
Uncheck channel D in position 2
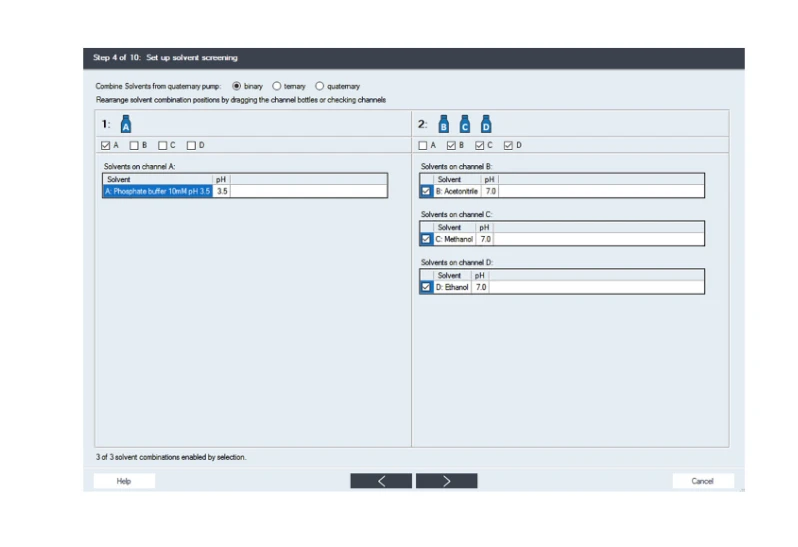click(508, 146)
